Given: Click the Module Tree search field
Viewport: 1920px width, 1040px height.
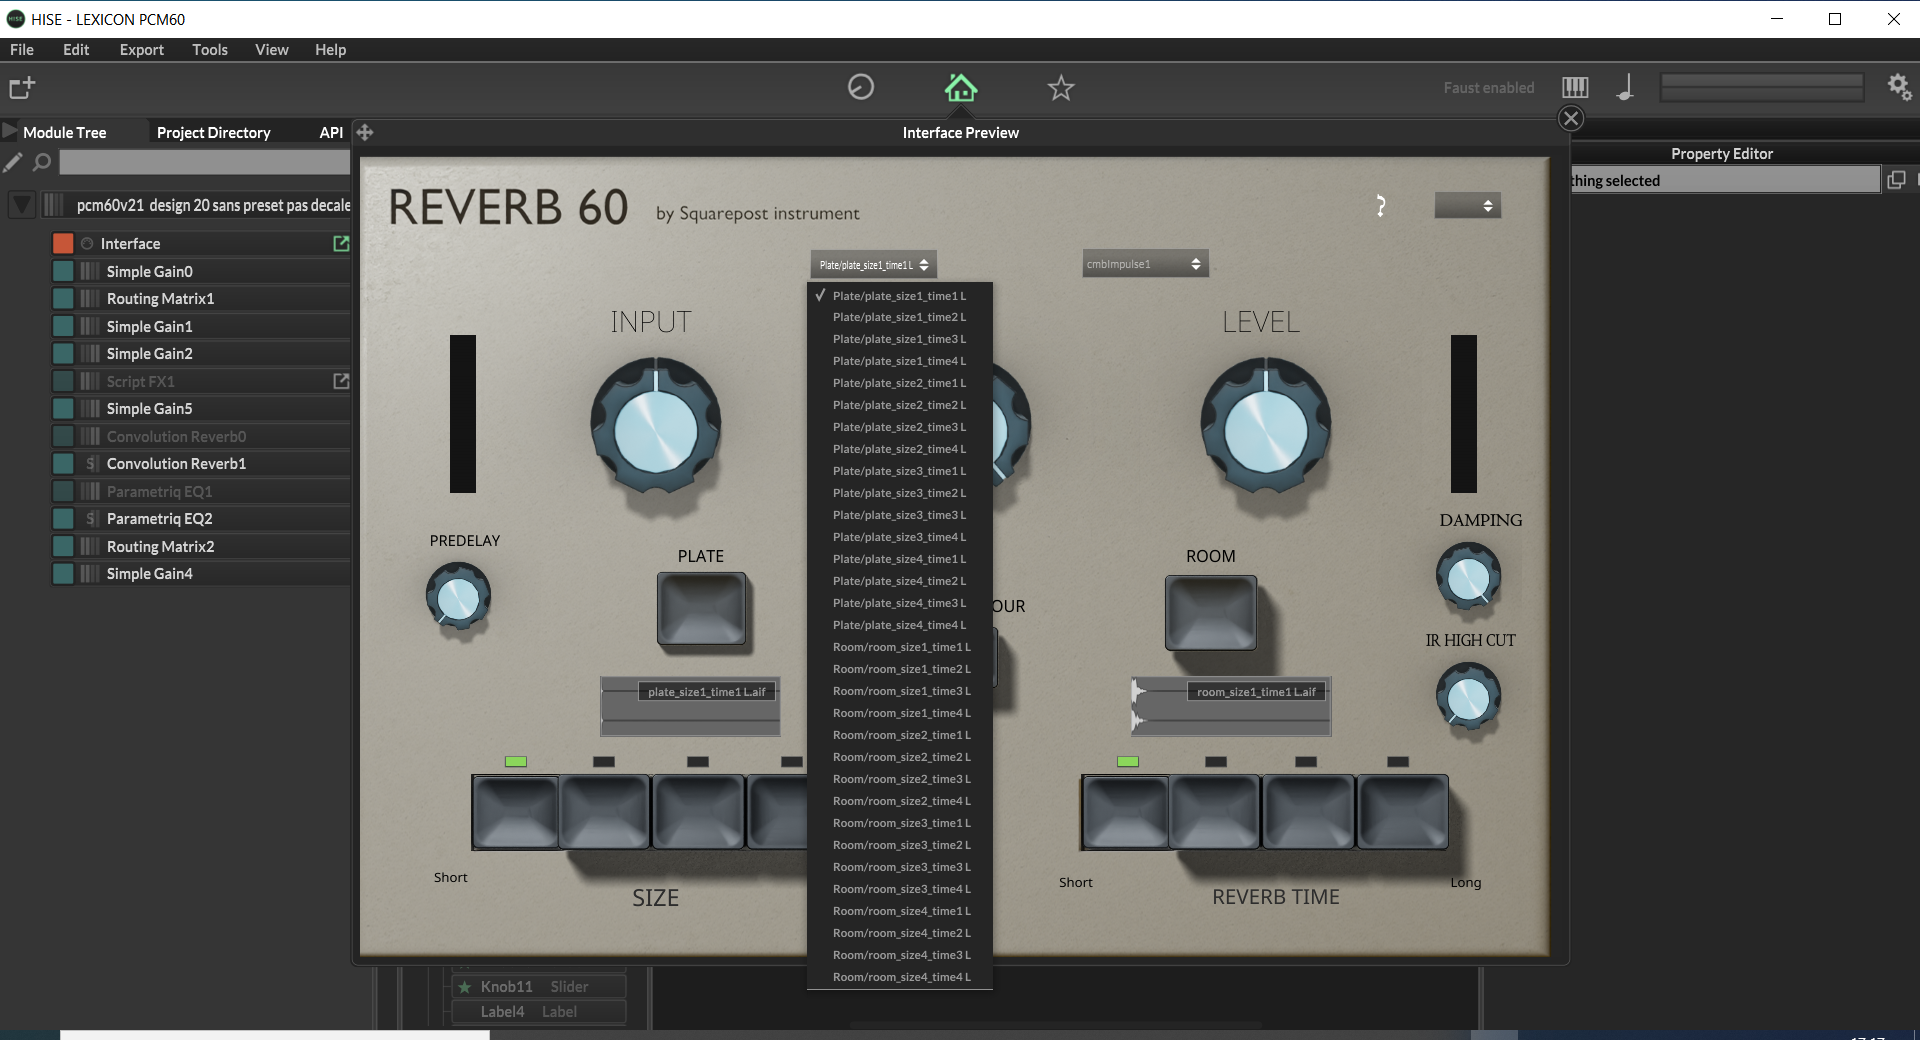Looking at the screenshot, I should 204,162.
